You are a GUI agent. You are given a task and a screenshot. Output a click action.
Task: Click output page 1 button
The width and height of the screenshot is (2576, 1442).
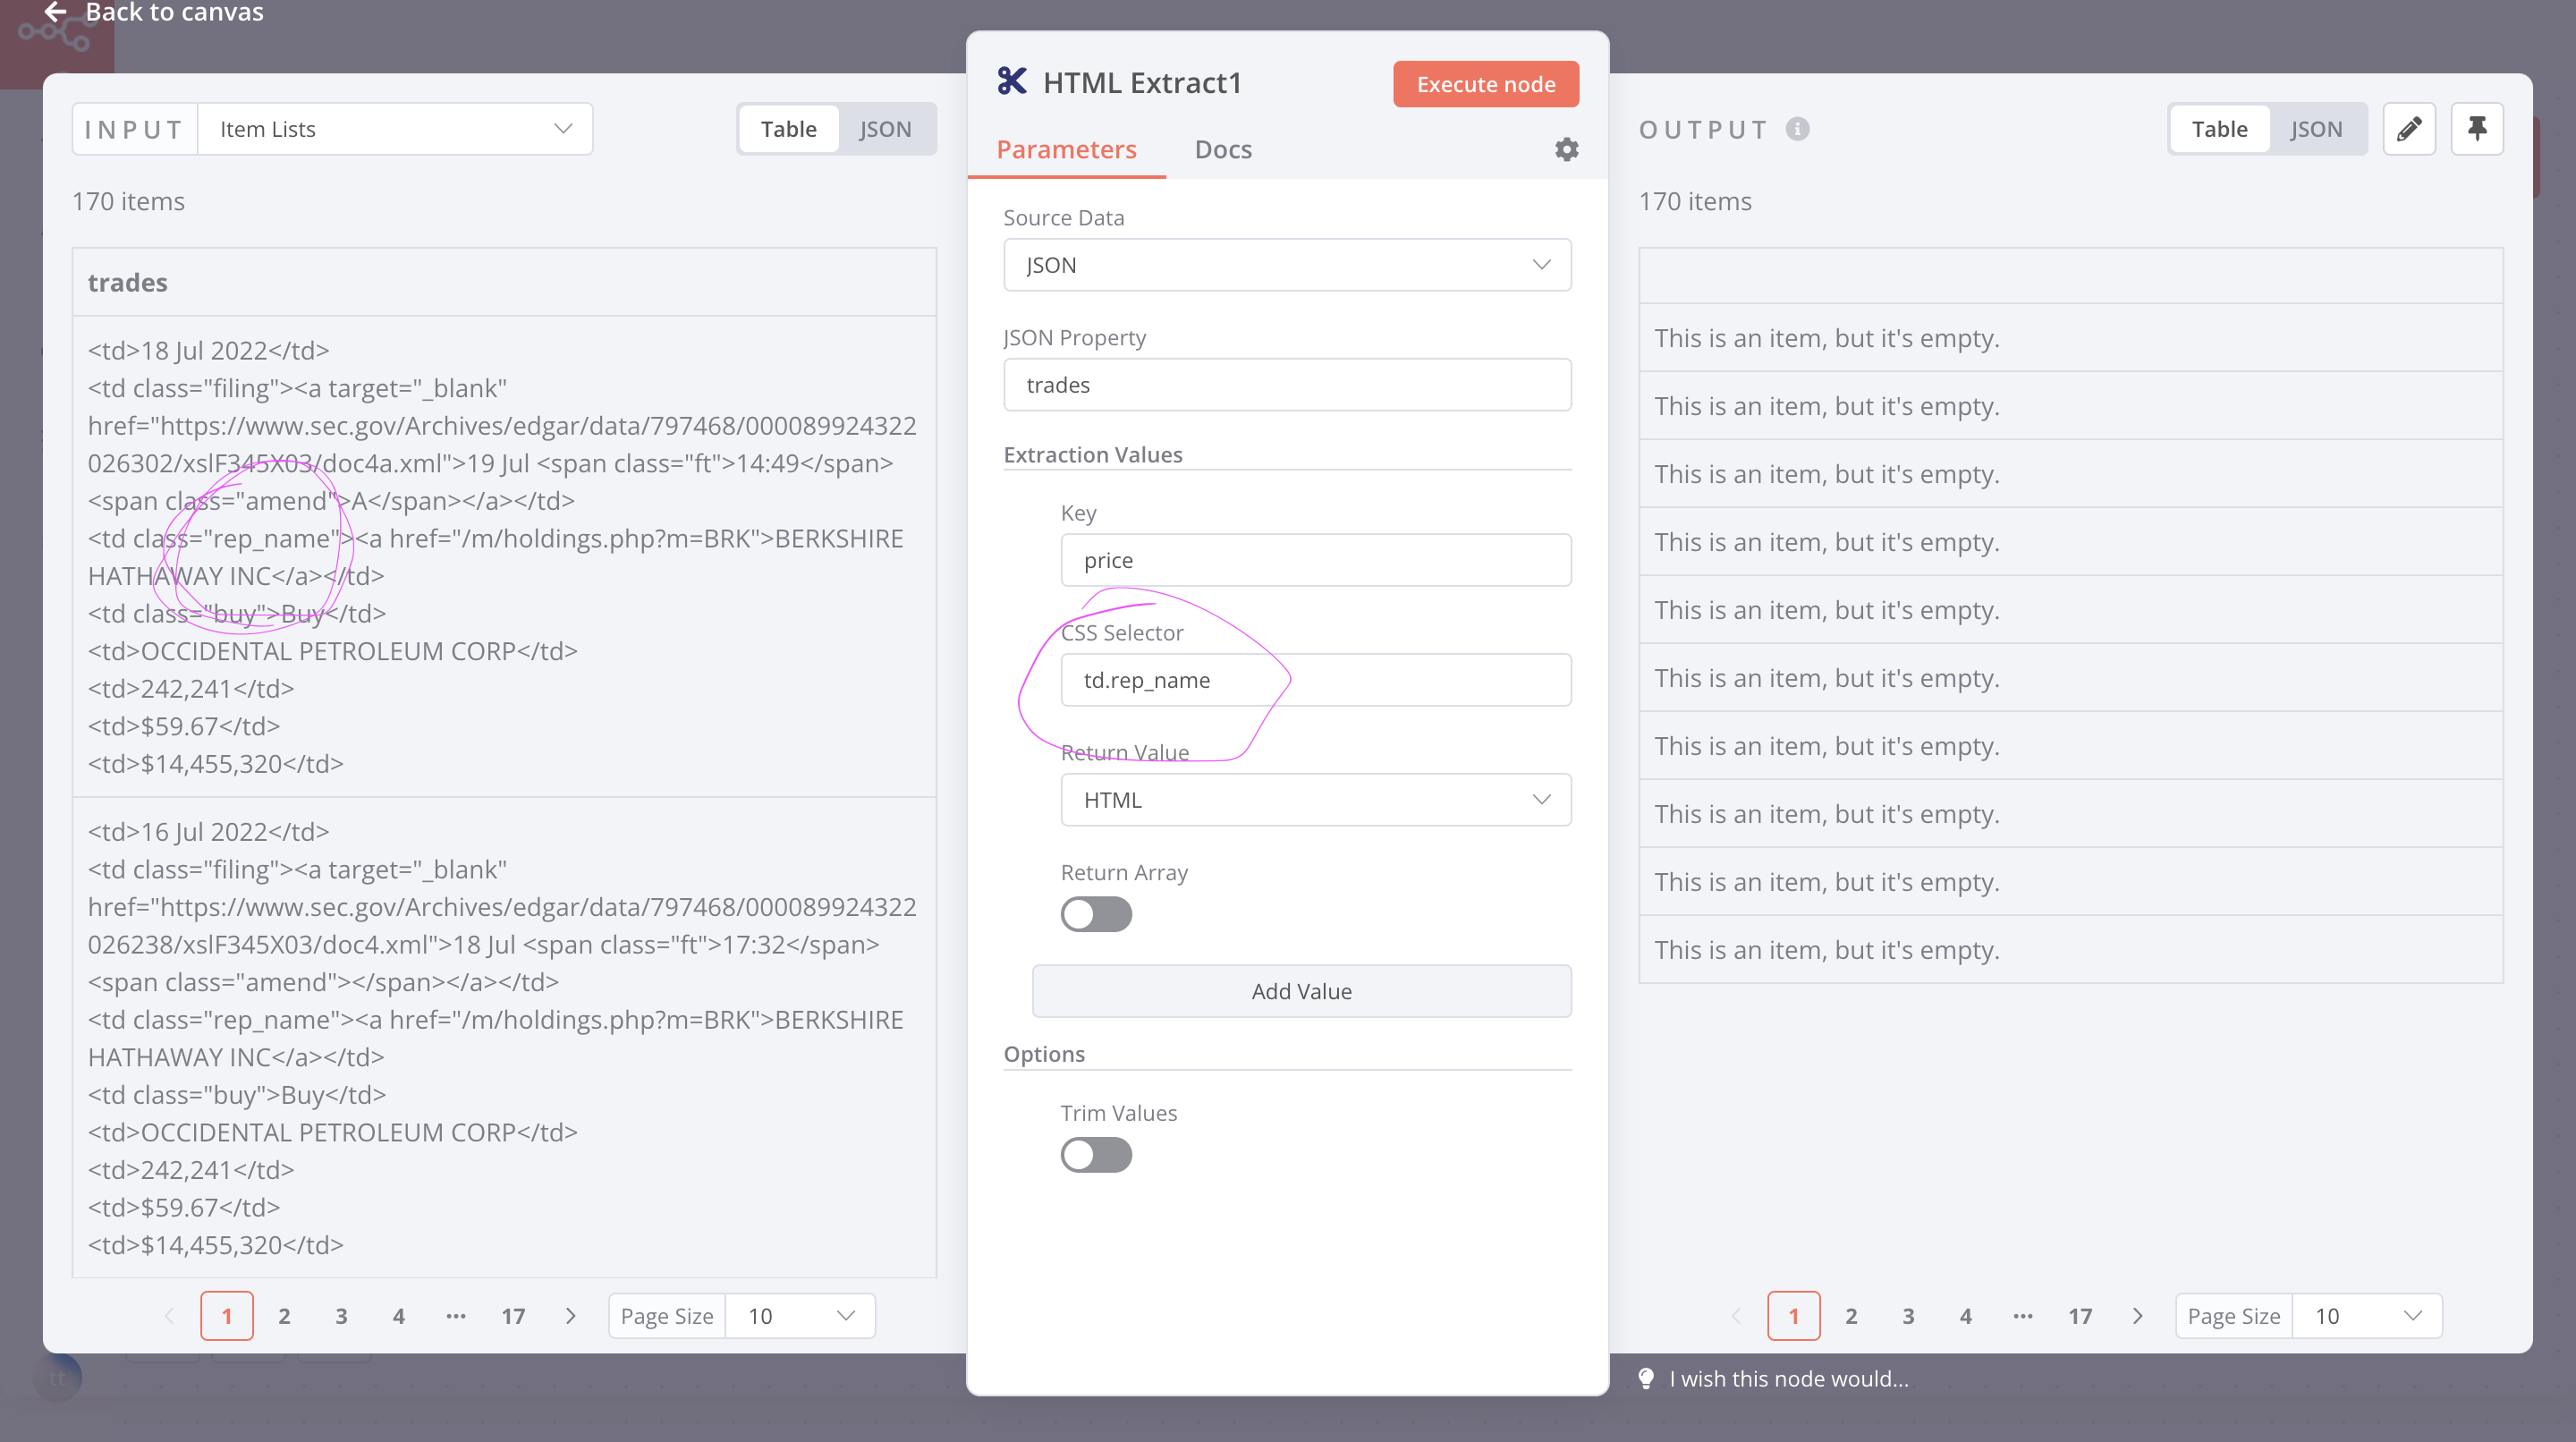[x=1794, y=1316]
